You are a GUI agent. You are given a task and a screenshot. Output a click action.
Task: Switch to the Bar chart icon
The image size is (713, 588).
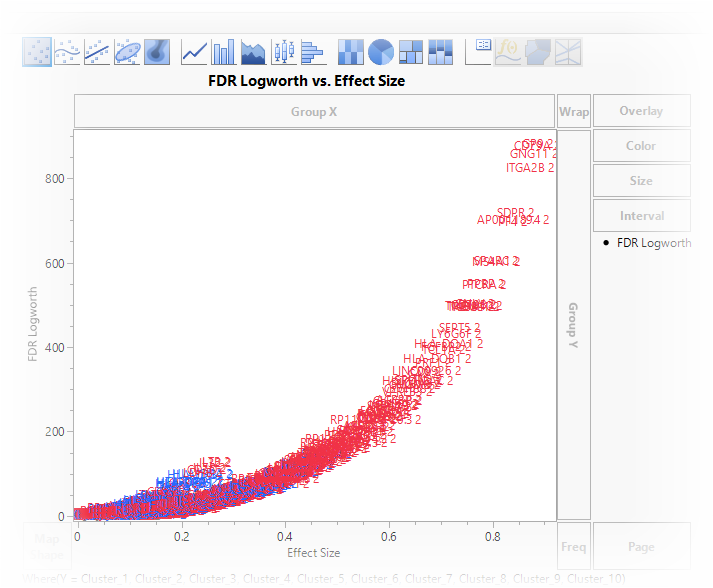[223, 51]
